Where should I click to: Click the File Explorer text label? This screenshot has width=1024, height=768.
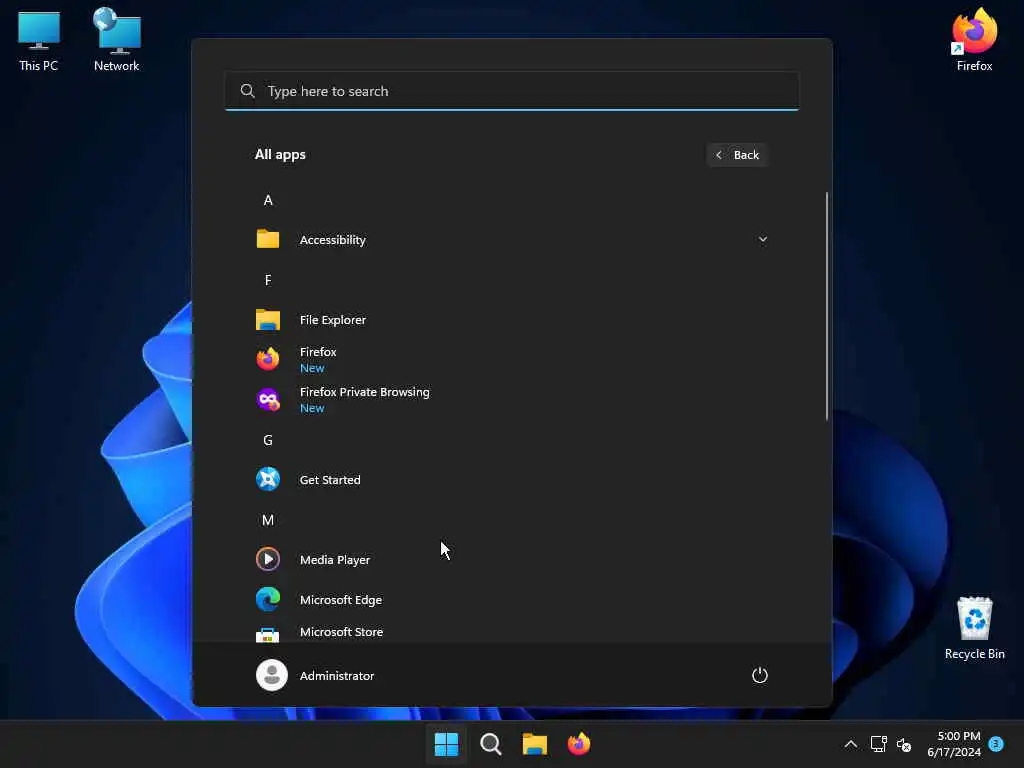point(332,320)
